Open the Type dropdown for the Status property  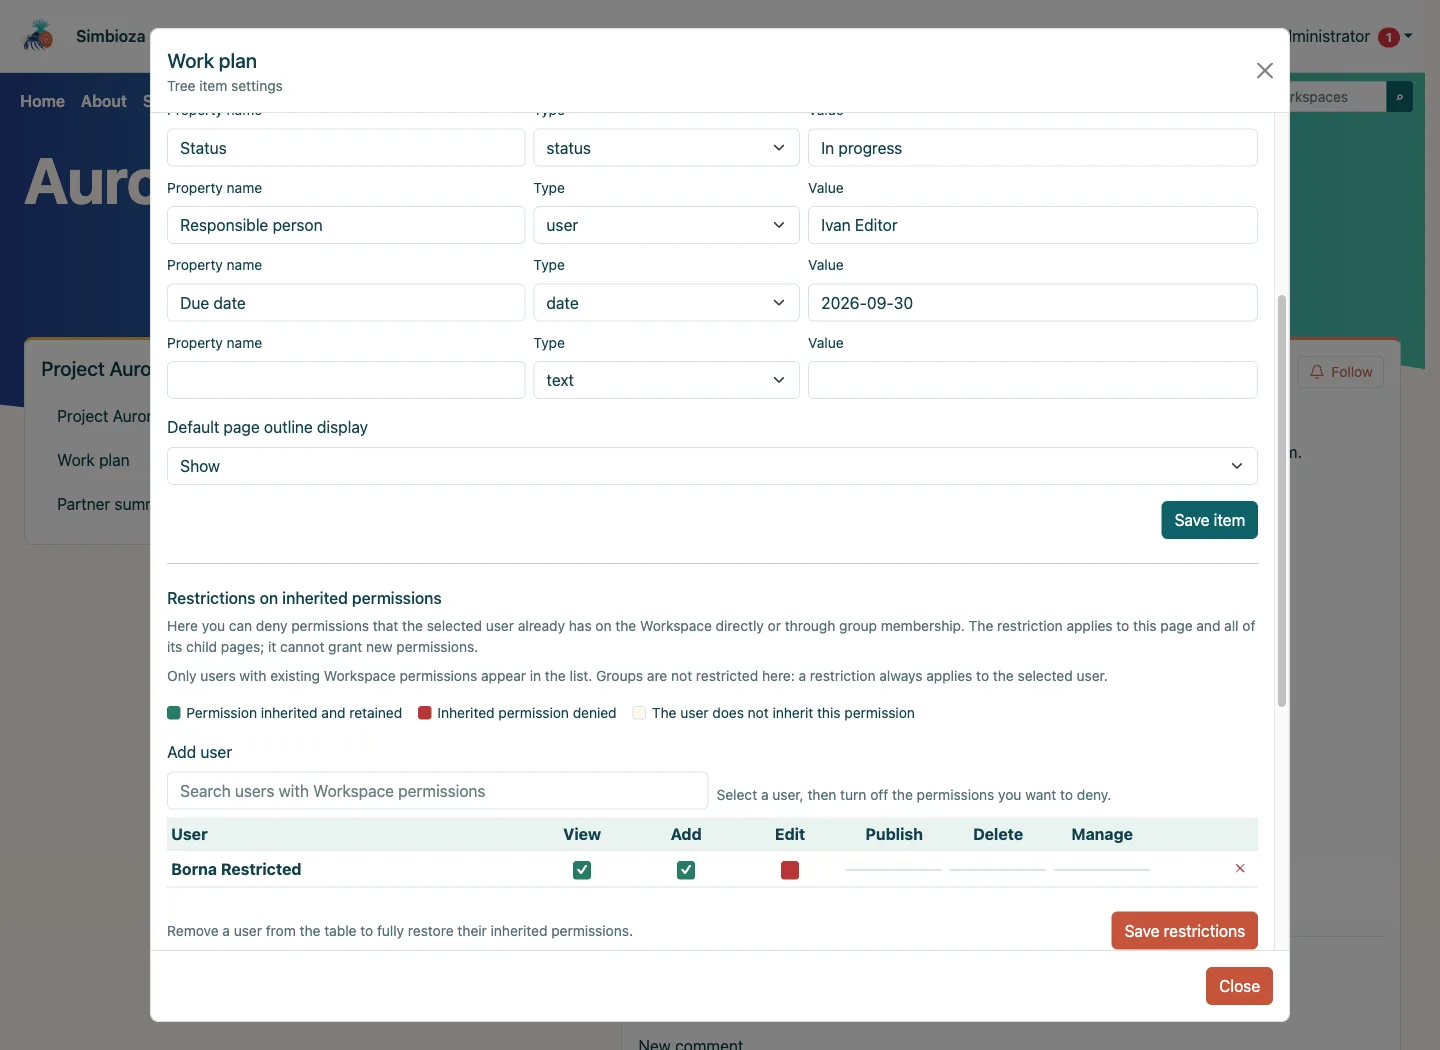[x=666, y=148]
